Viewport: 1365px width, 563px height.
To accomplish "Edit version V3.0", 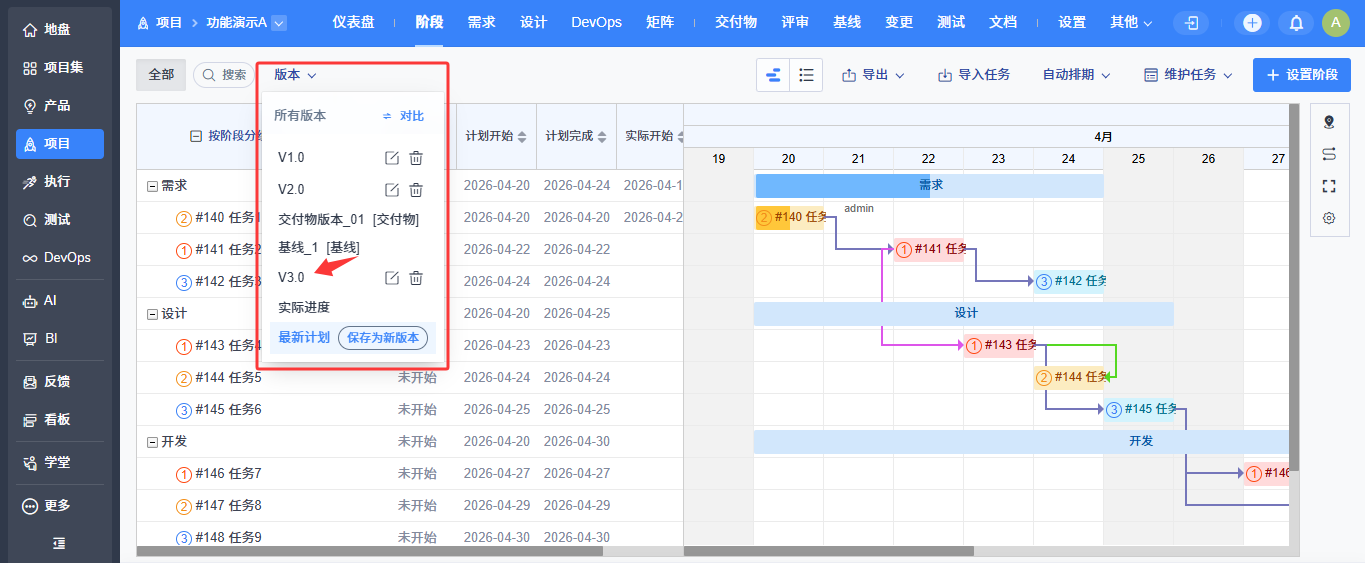I will (x=392, y=278).
